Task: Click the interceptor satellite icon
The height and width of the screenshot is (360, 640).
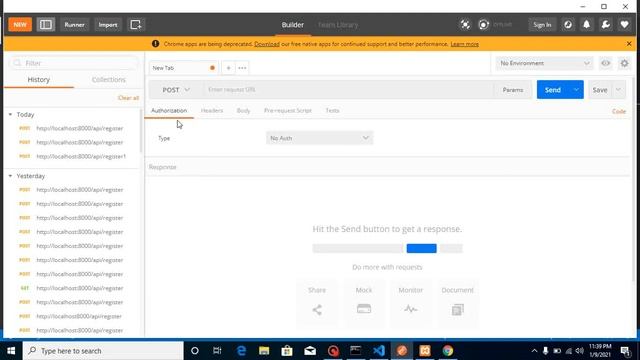Action: pos(465,24)
